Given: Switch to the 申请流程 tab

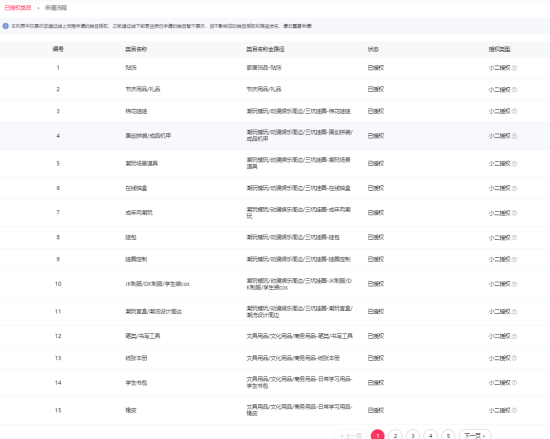Looking at the screenshot, I should pos(56,8).
